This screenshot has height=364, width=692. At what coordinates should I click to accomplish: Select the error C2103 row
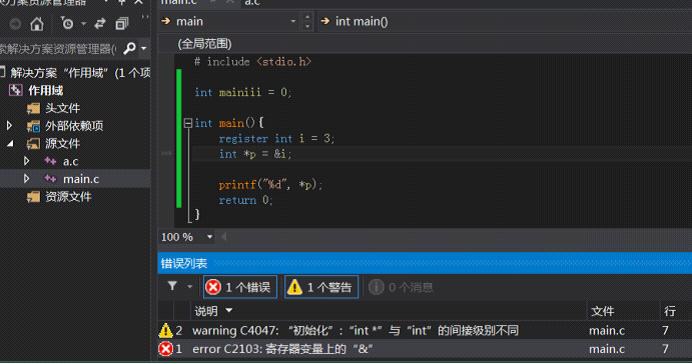425,349
